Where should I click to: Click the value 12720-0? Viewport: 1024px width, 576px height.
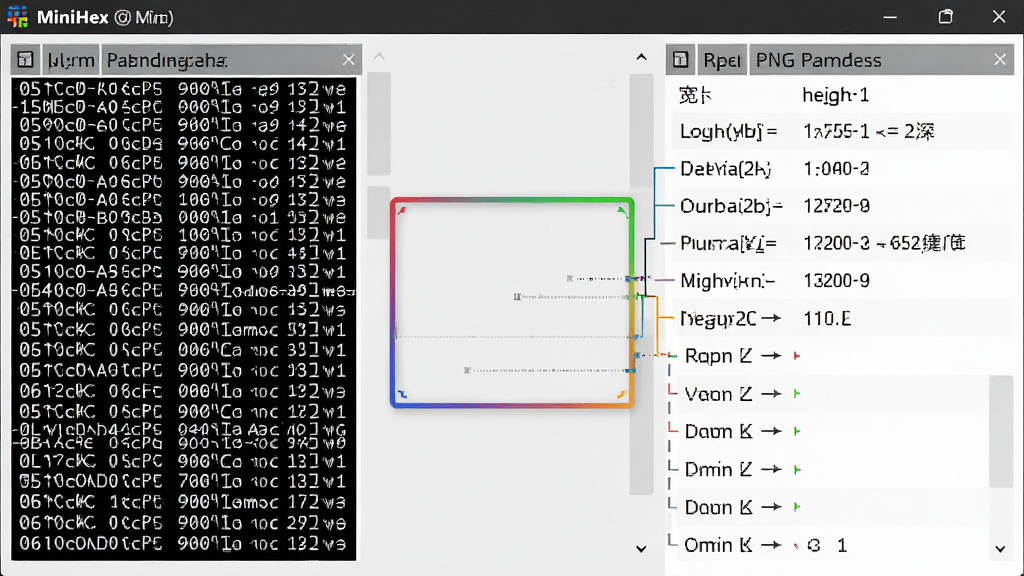[836, 206]
